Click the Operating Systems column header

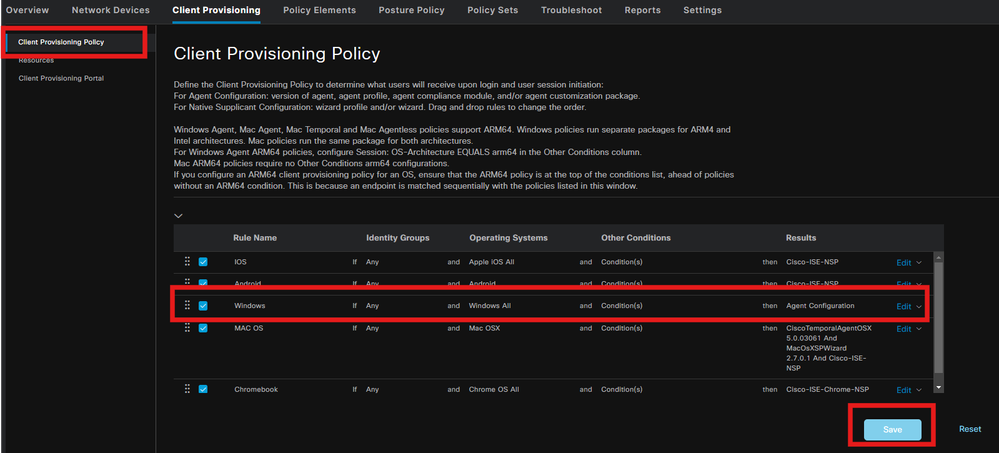tap(508, 238)
